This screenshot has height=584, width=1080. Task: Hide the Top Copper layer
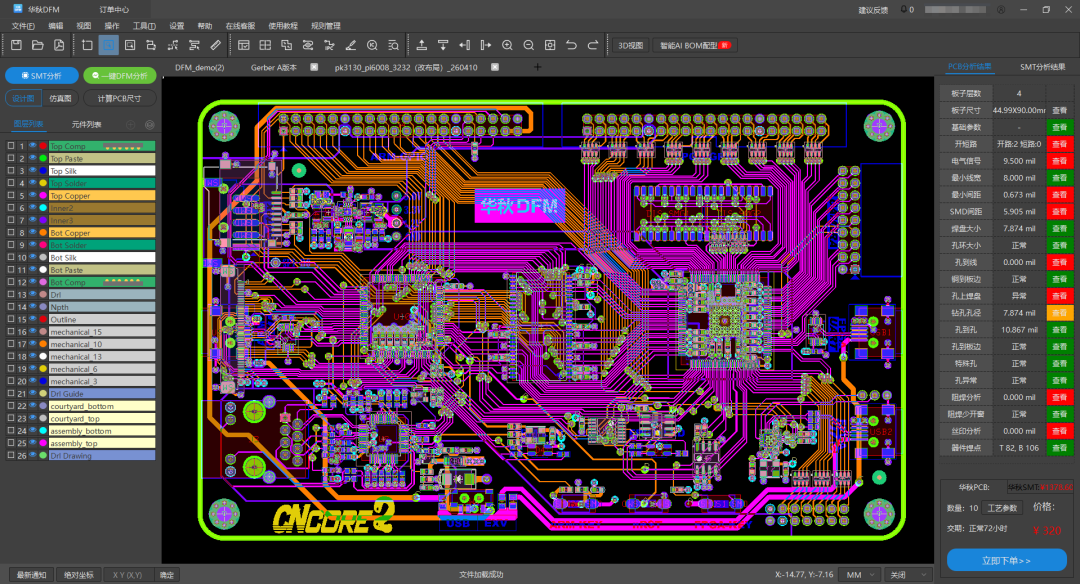click(x=32, y=196)
